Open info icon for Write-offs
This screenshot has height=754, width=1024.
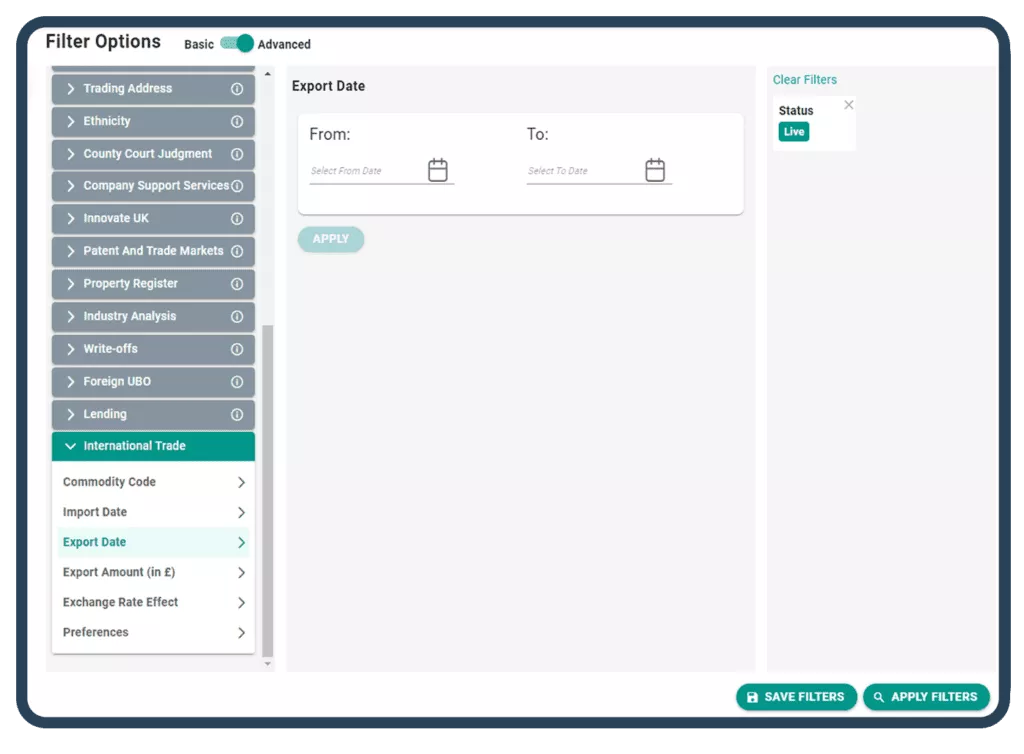tap(237, 349)
